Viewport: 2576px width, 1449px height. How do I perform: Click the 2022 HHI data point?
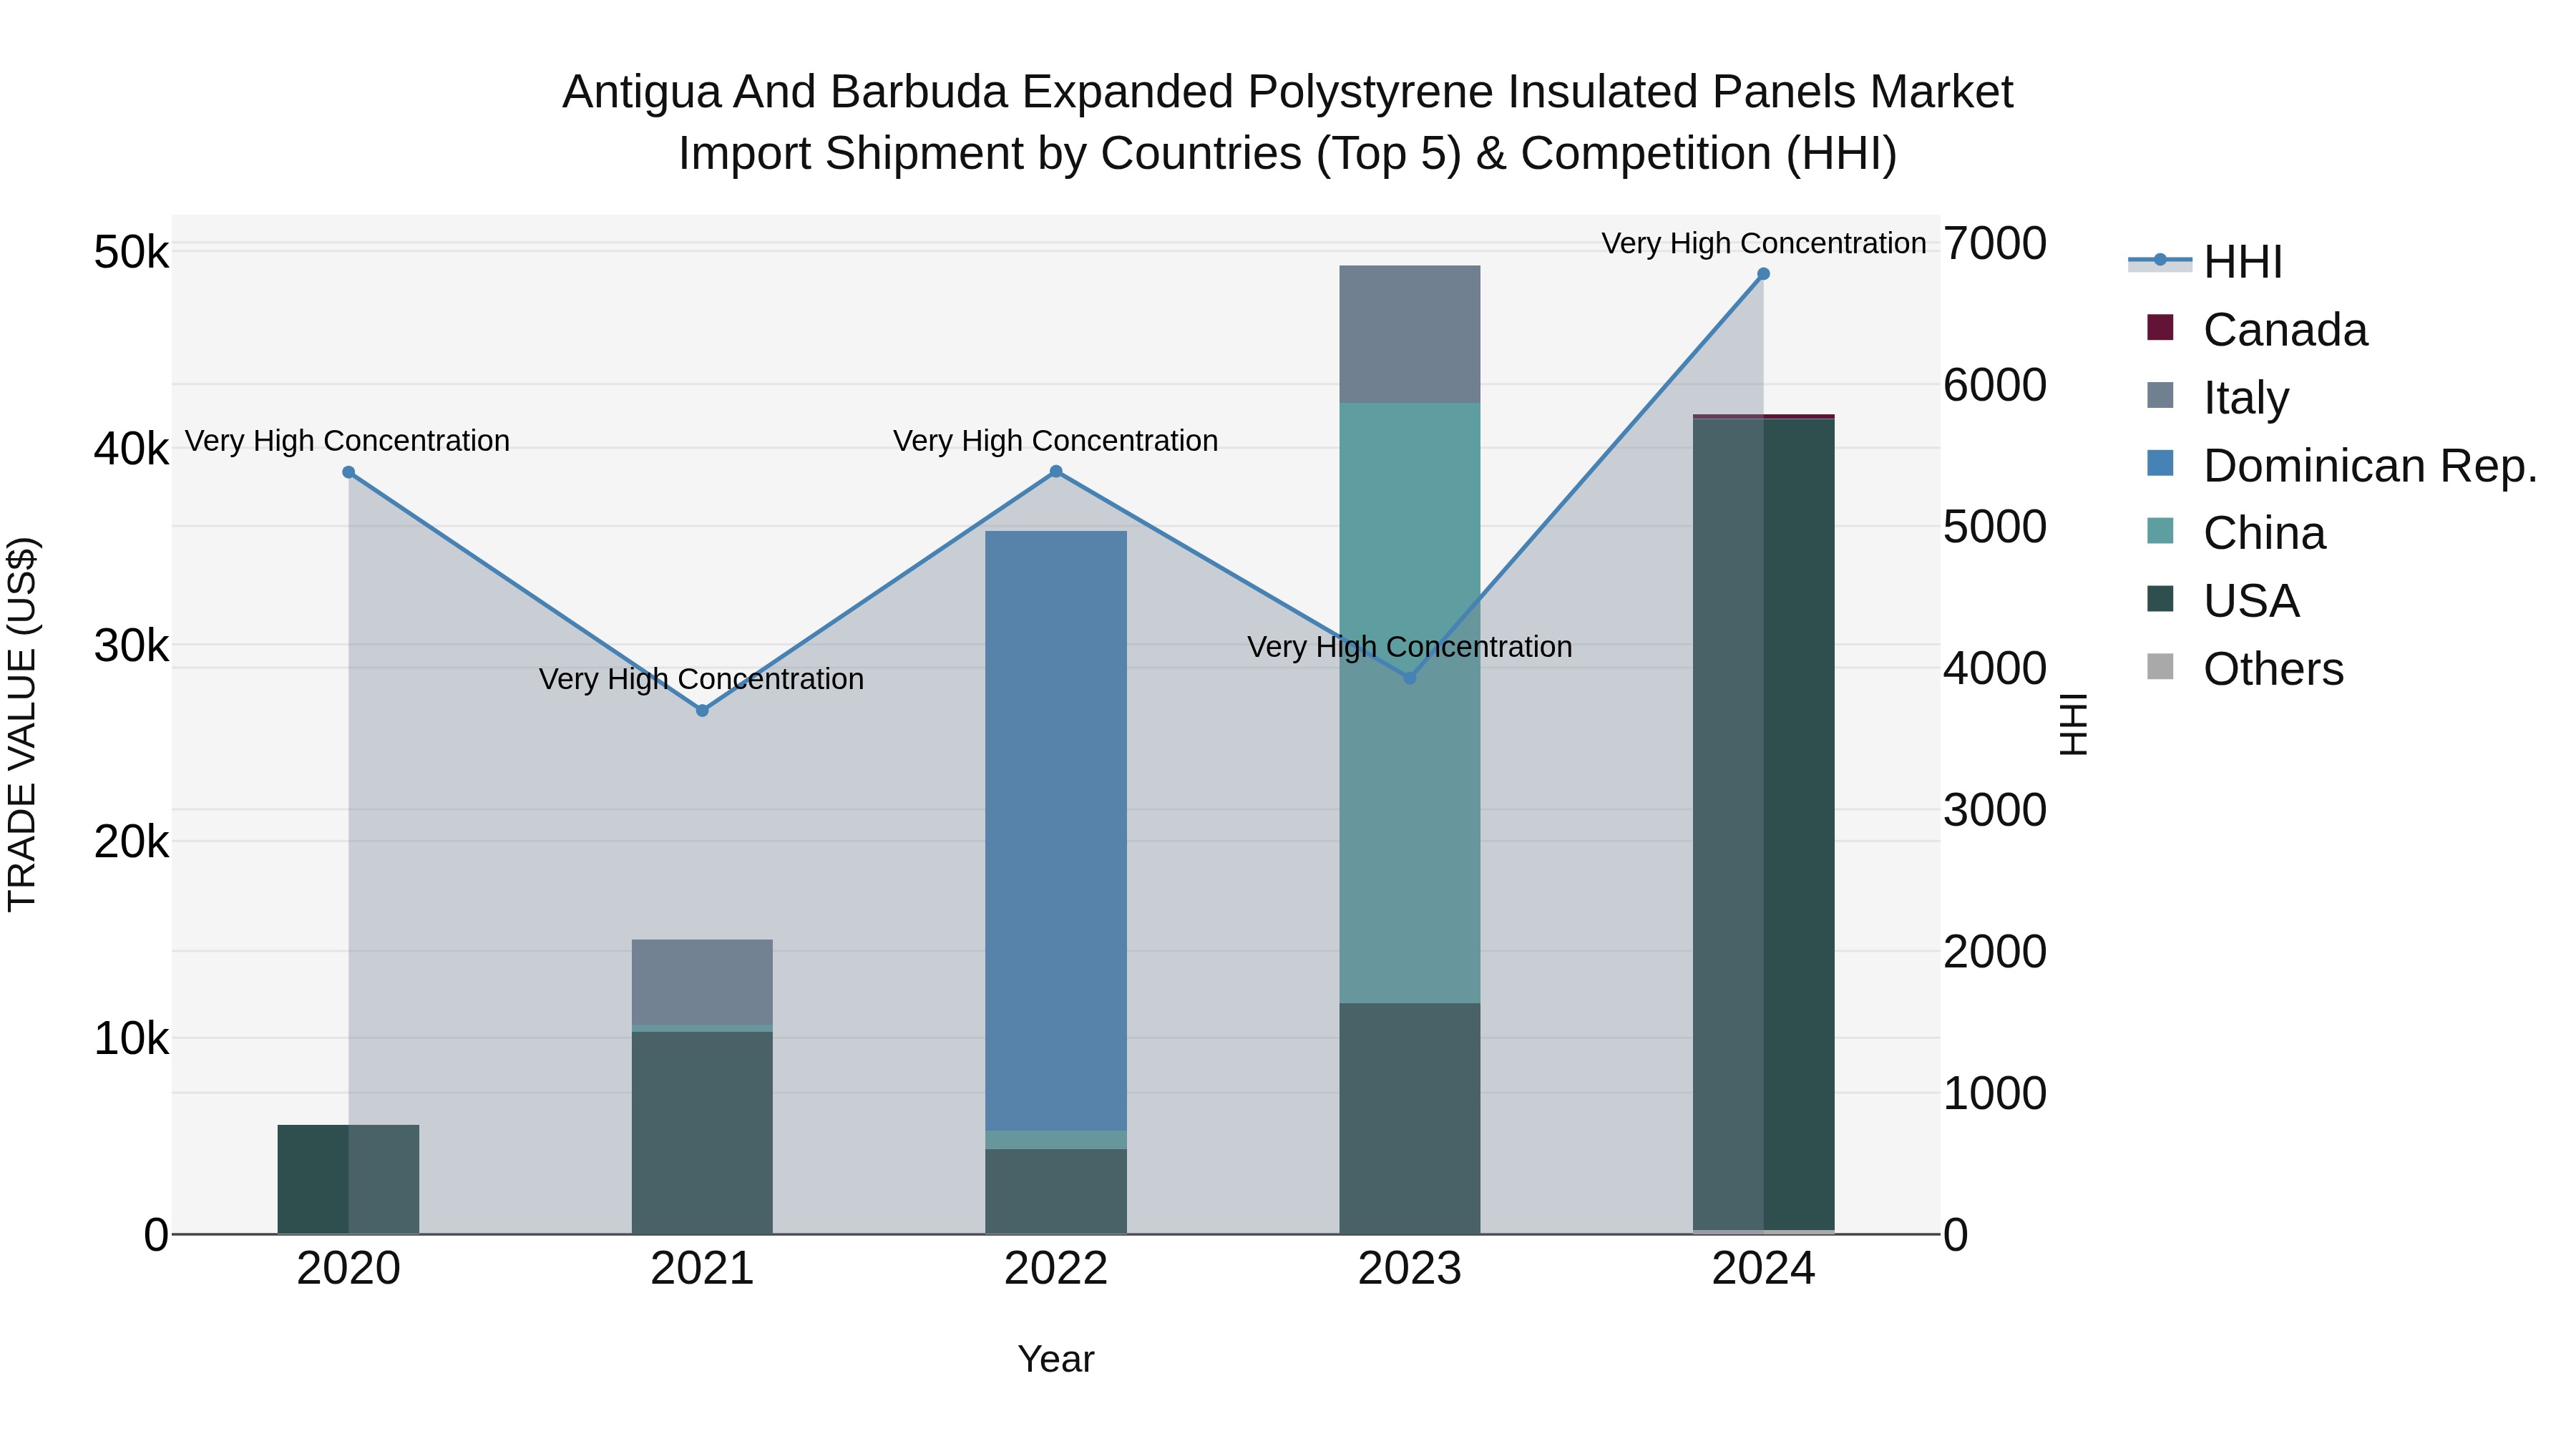pos(1056,471)
